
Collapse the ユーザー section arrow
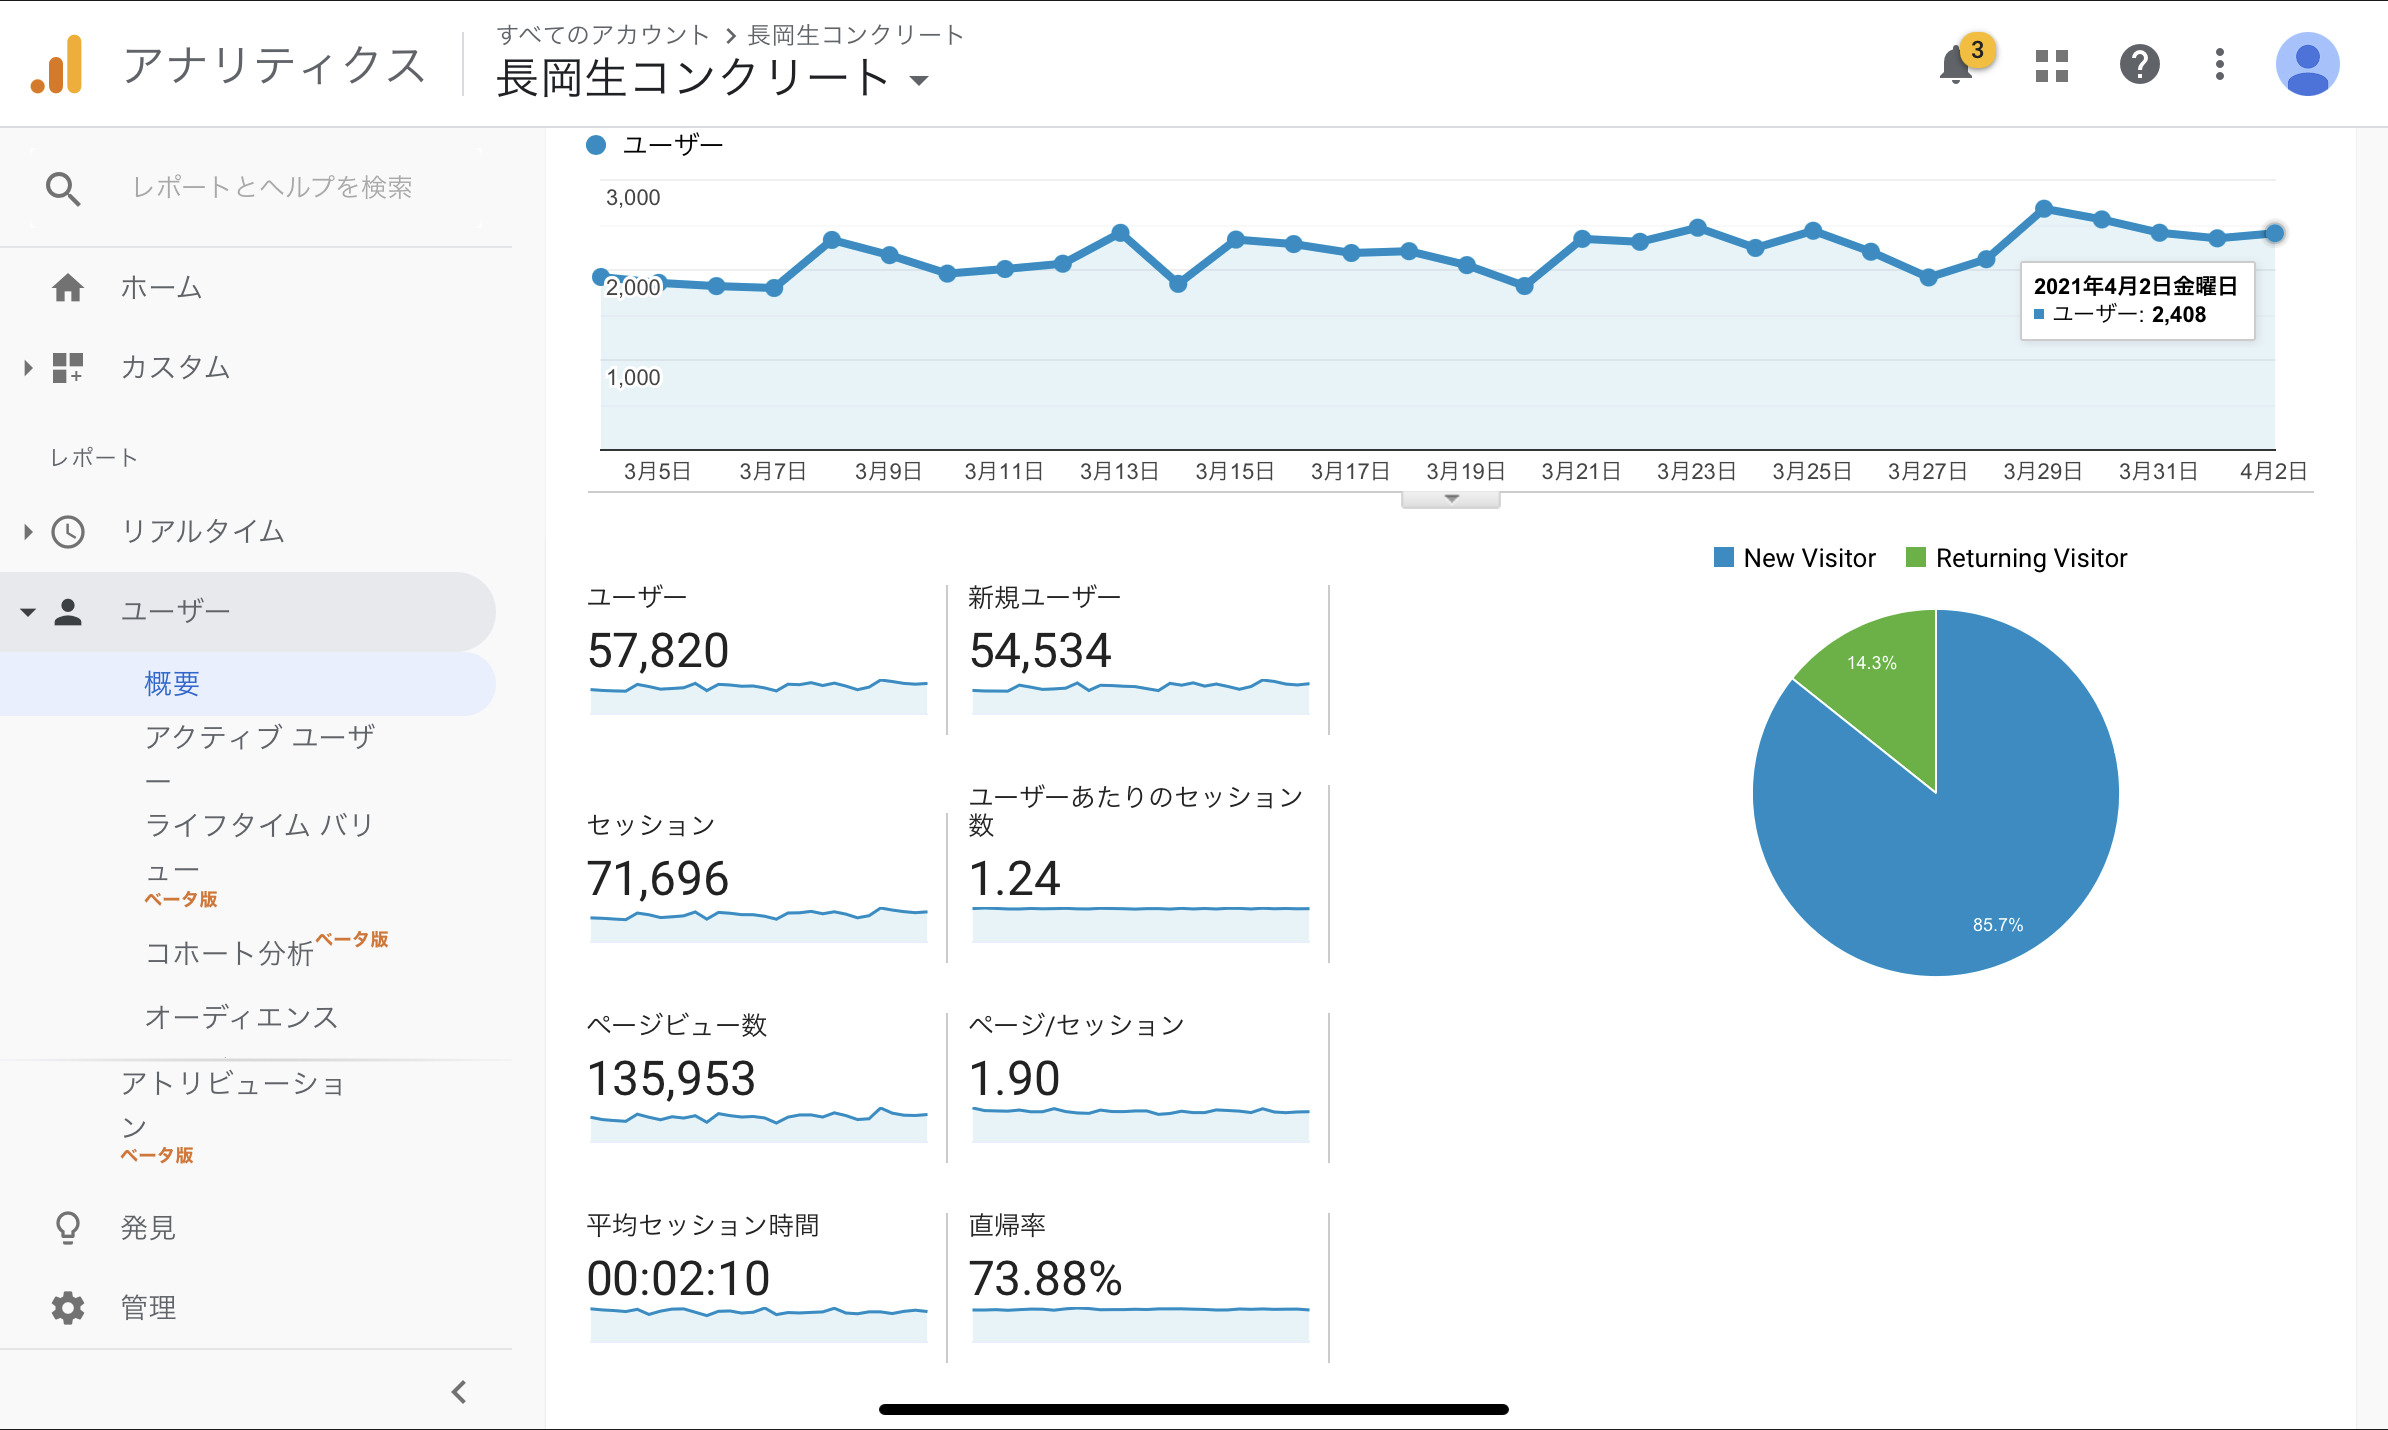[28, 612]
